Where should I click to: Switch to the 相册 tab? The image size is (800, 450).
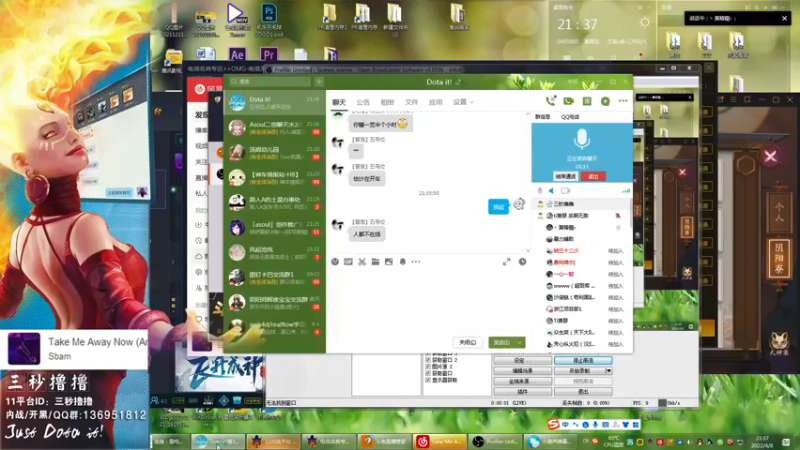click(x=387, y=102)
